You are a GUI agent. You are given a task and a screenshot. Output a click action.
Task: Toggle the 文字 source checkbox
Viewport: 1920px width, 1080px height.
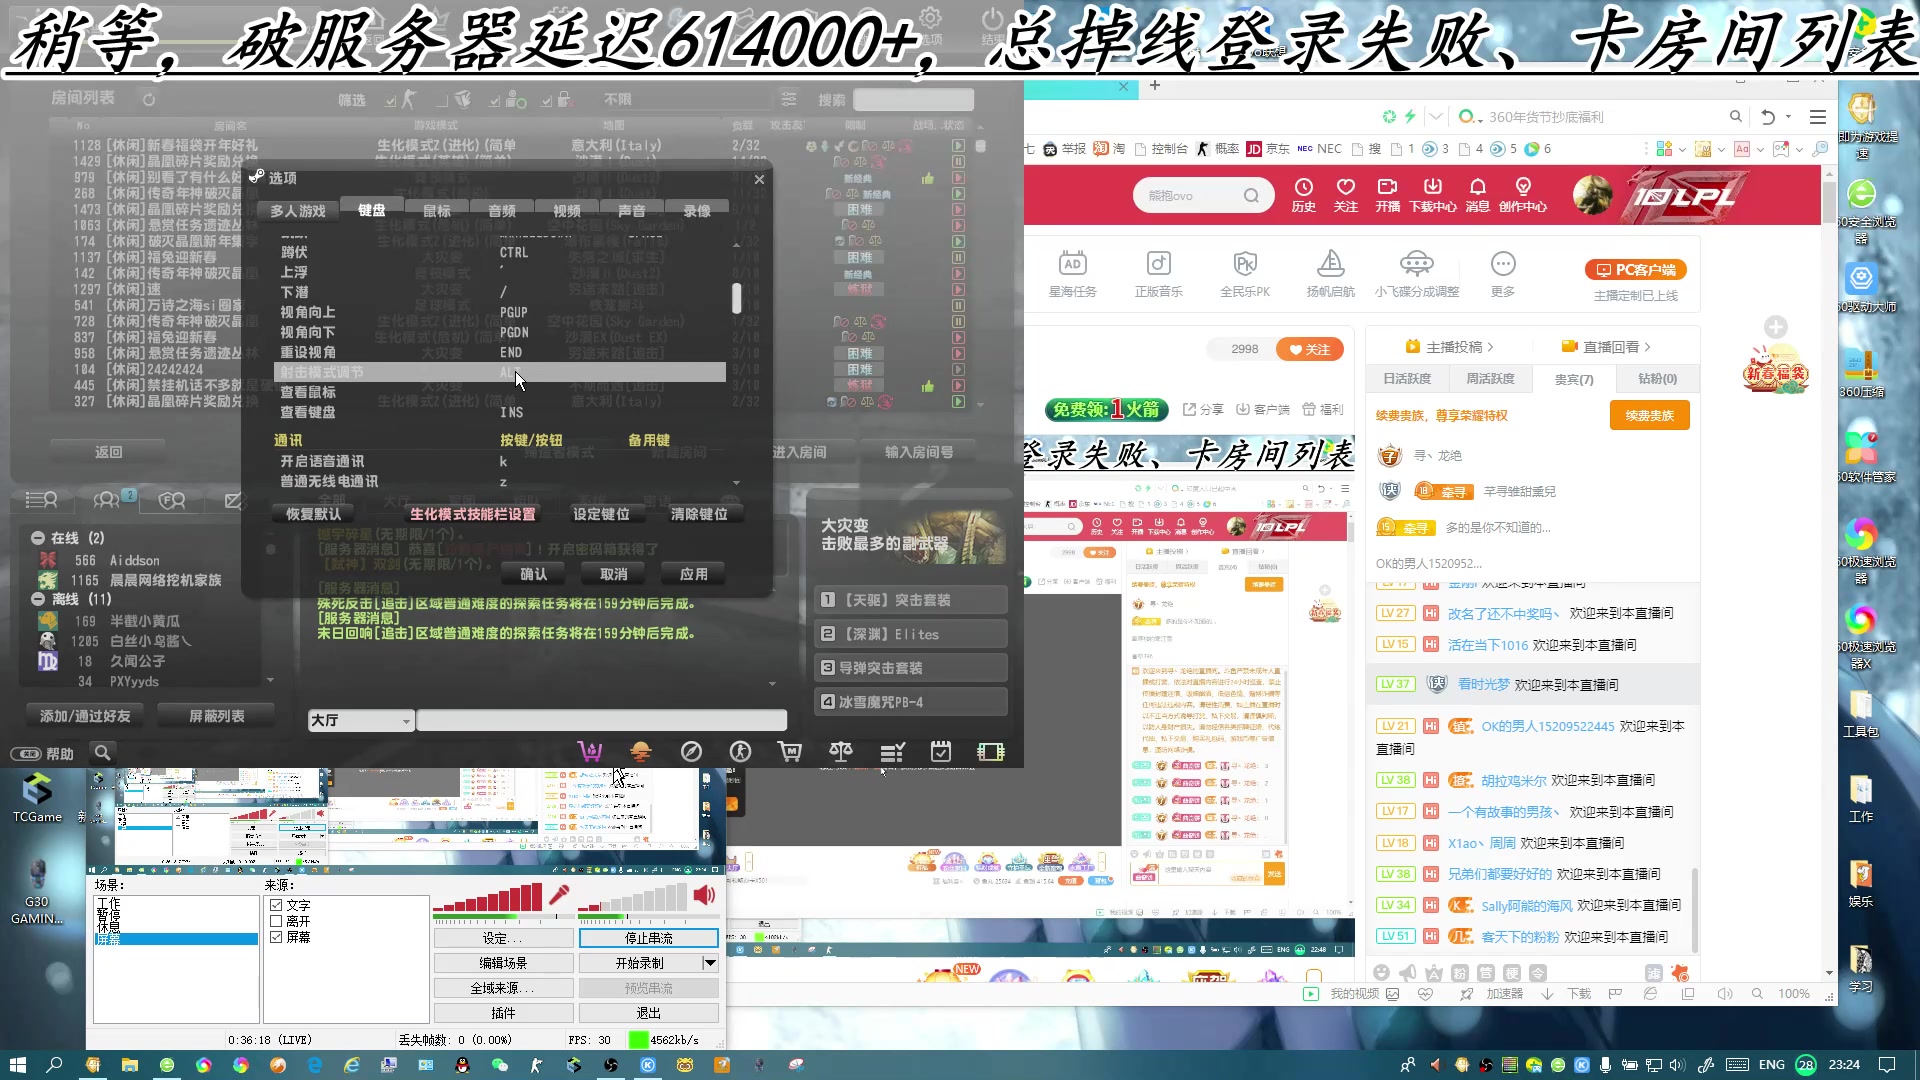(x=276, y=905)
